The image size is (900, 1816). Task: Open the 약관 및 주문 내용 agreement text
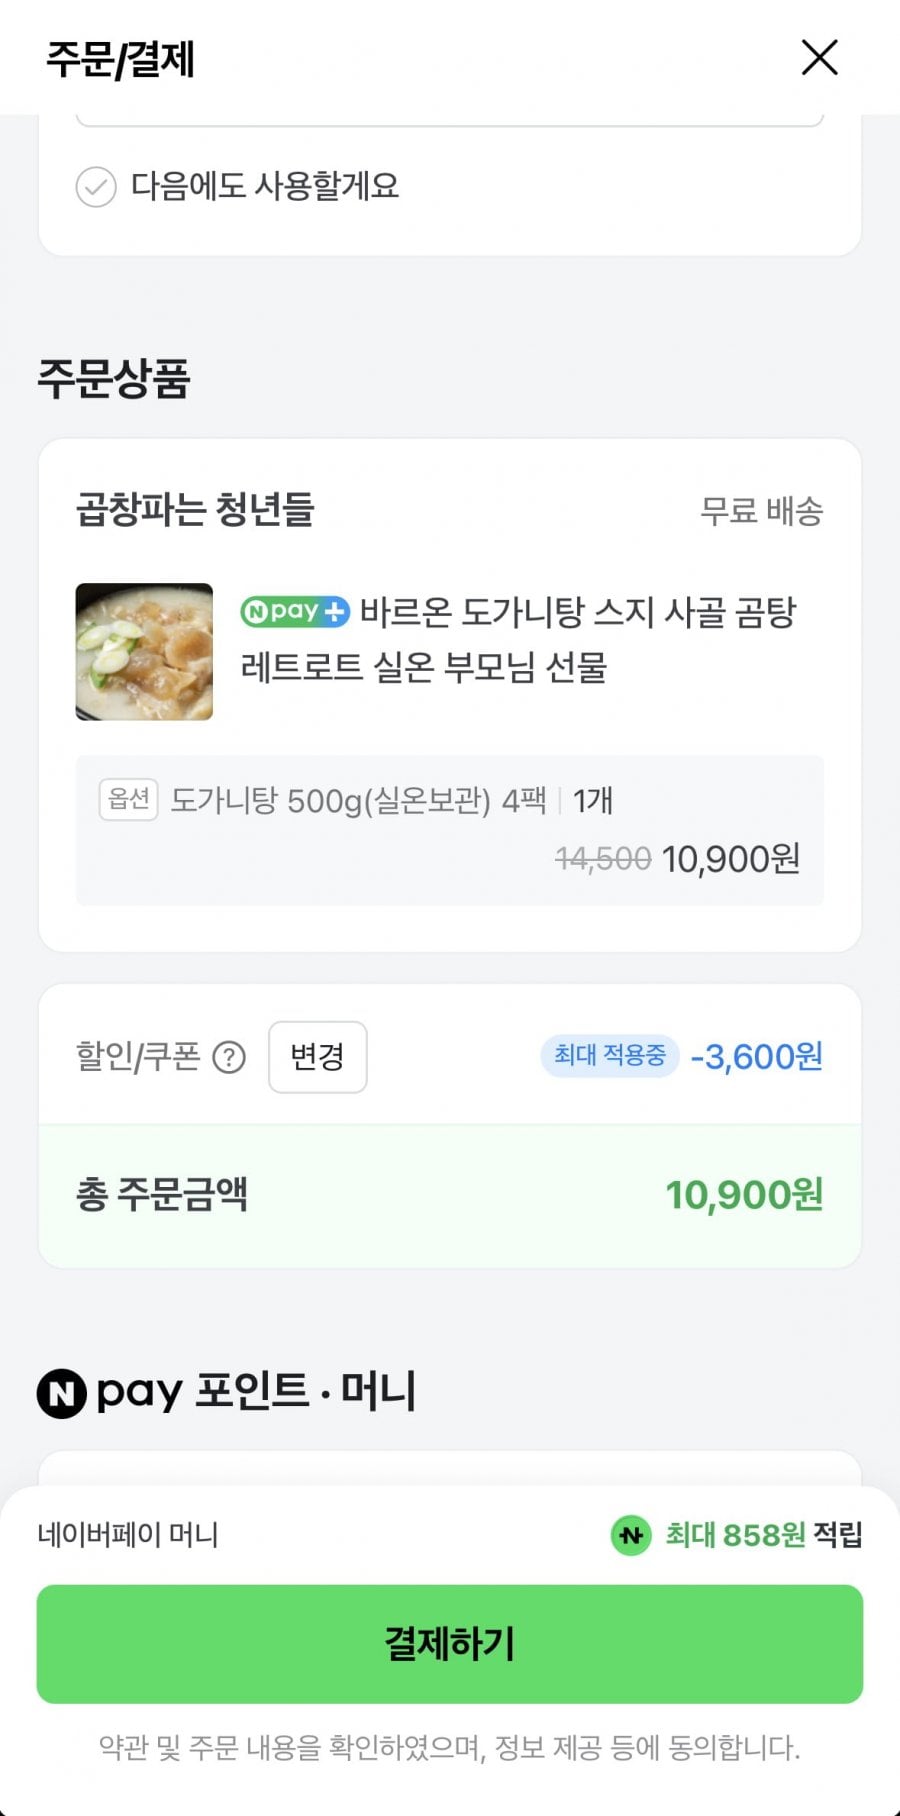(450, 1748)
